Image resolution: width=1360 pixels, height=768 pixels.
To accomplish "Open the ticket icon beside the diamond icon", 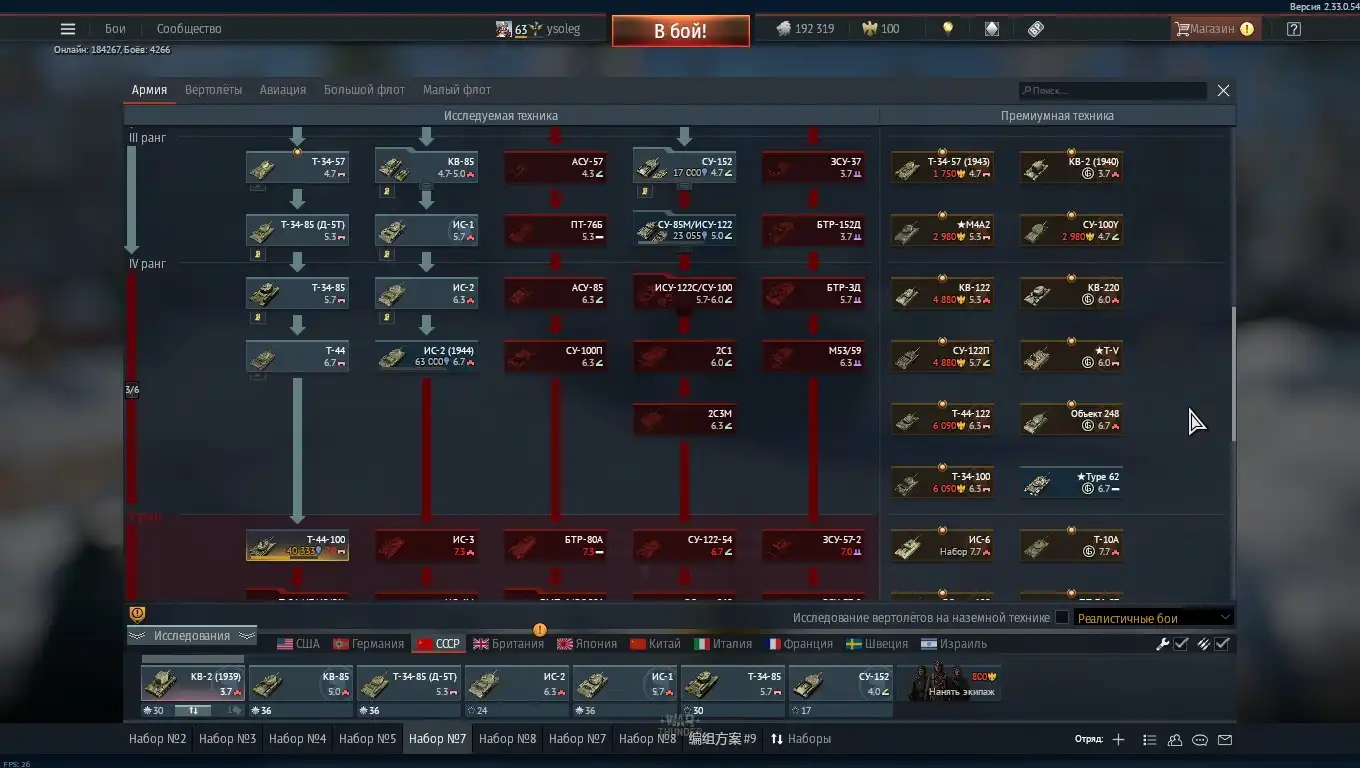I will pyautogui.click(x=1036, y=29).
